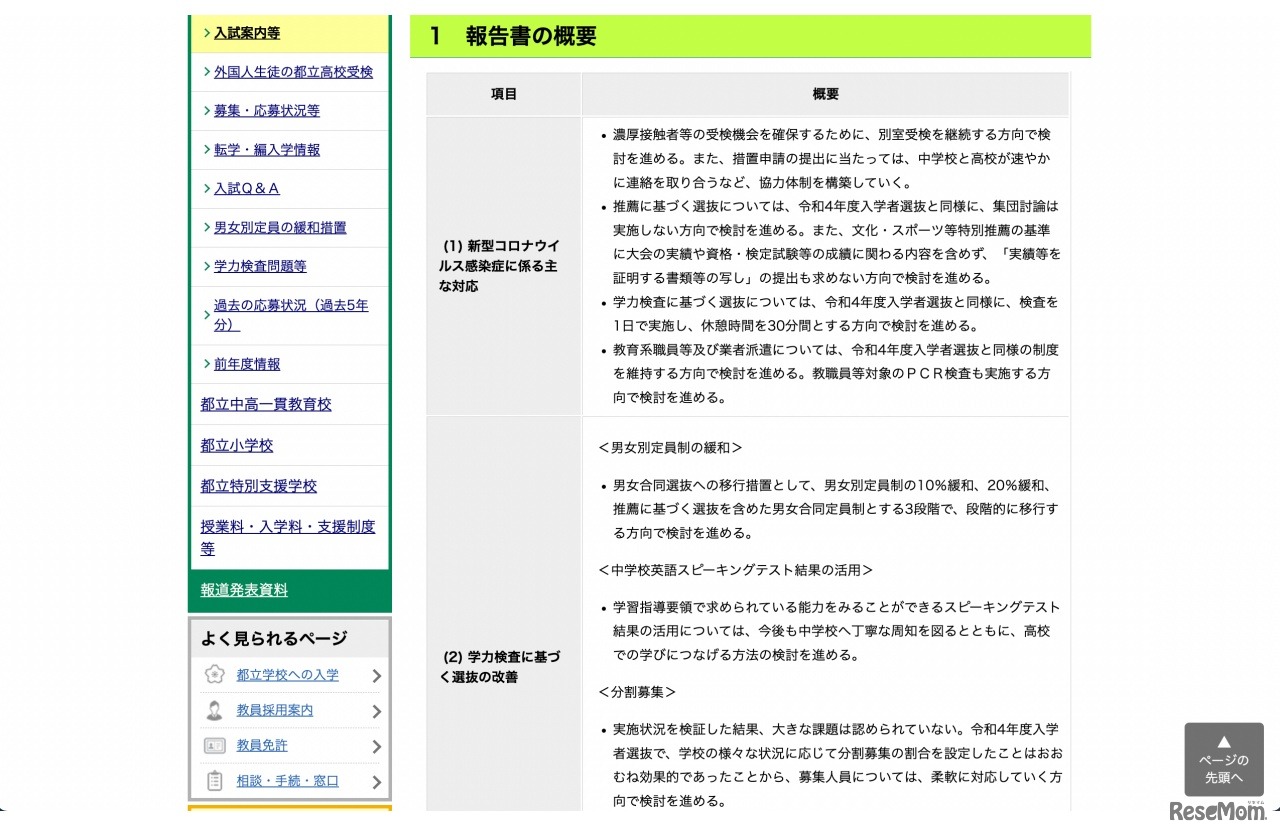This screenshot has width=1280, height=834.
Task: Open 学力検査問題等 link
Action: pos(260,267)
